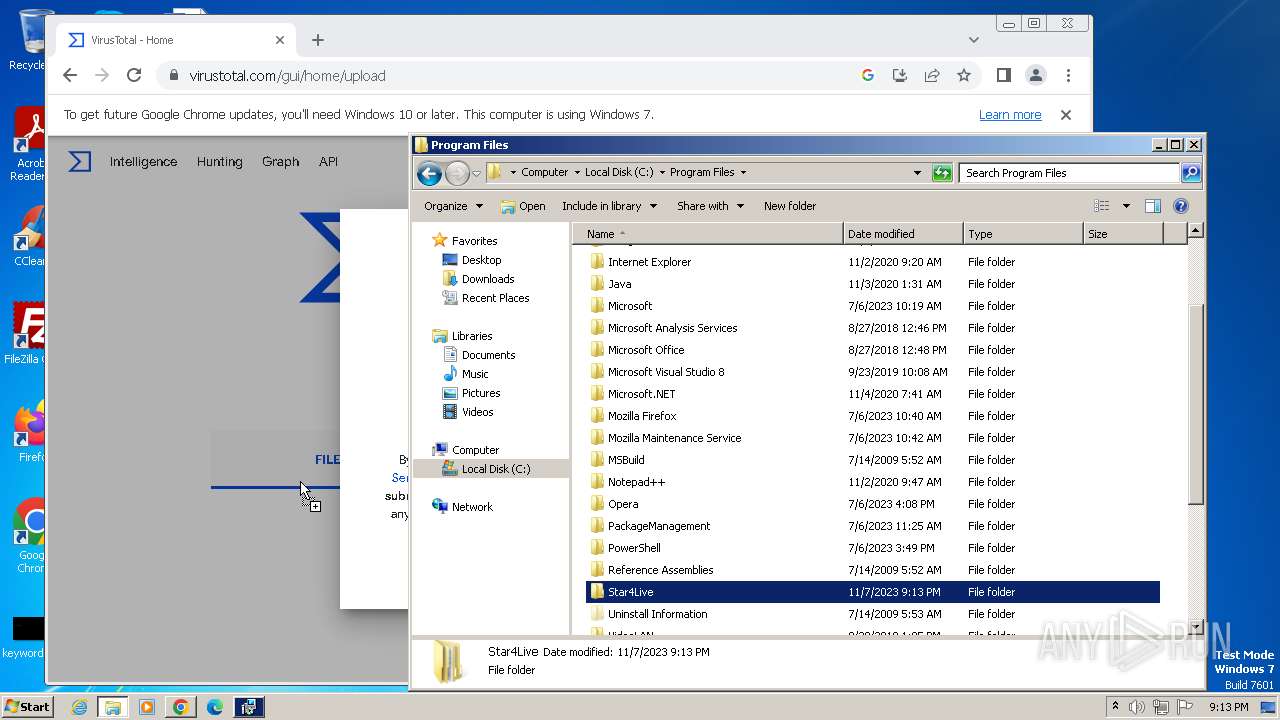Select the Star4Live folder row

[872, 592]
